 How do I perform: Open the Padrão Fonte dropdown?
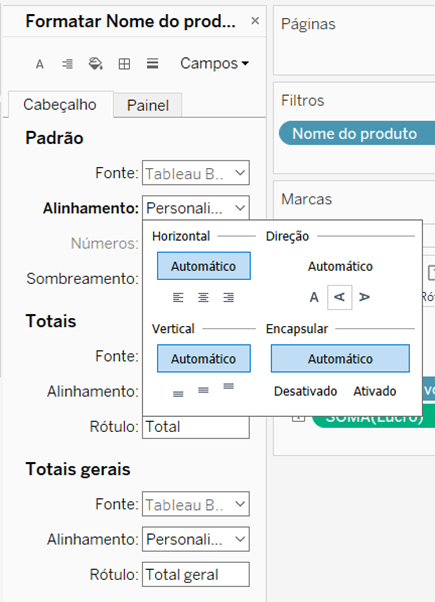196,173
